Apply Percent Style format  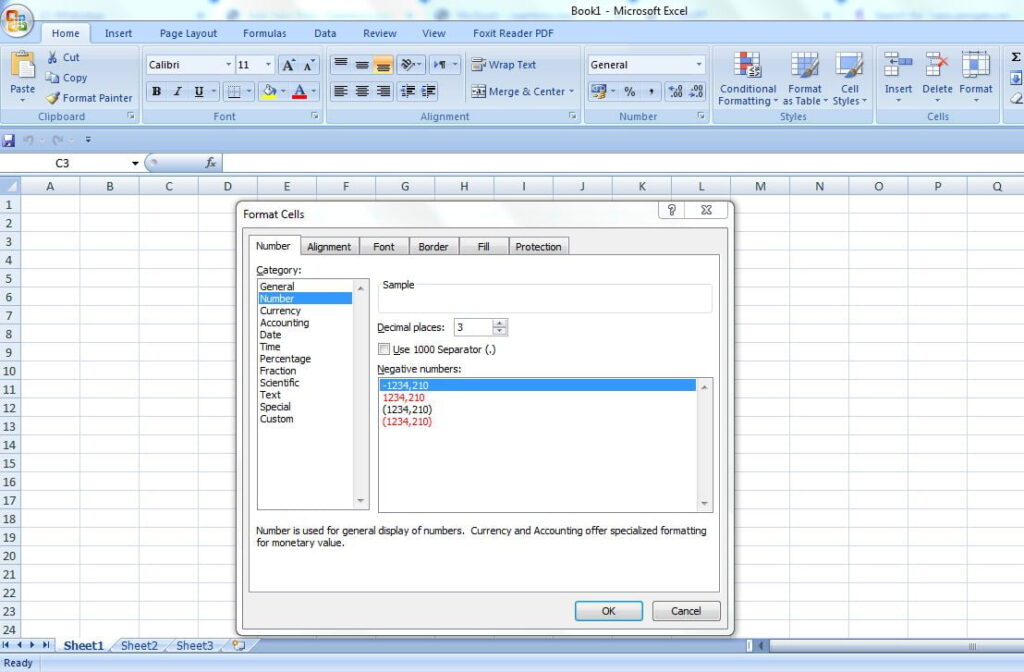630,91
